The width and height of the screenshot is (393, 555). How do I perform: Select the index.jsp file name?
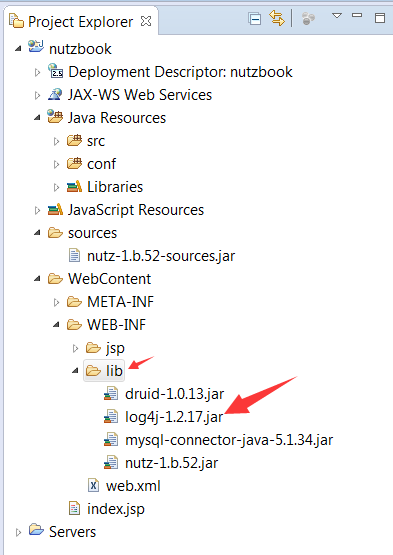(x=116, y=509)
